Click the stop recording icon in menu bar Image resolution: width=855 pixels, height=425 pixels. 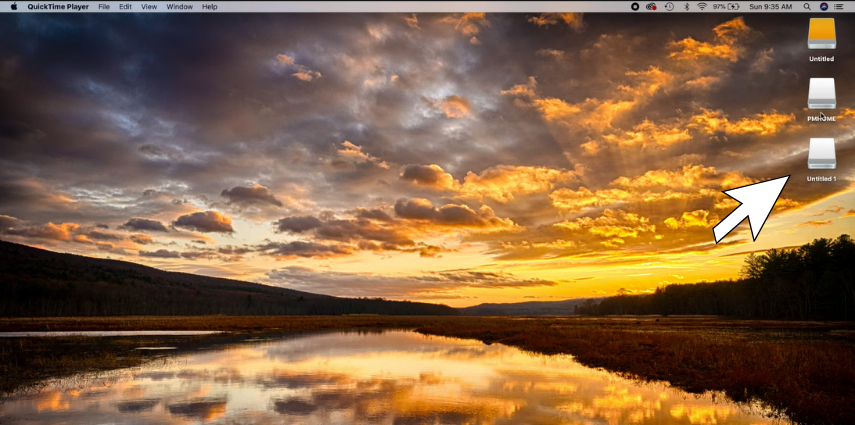point(635,7)
